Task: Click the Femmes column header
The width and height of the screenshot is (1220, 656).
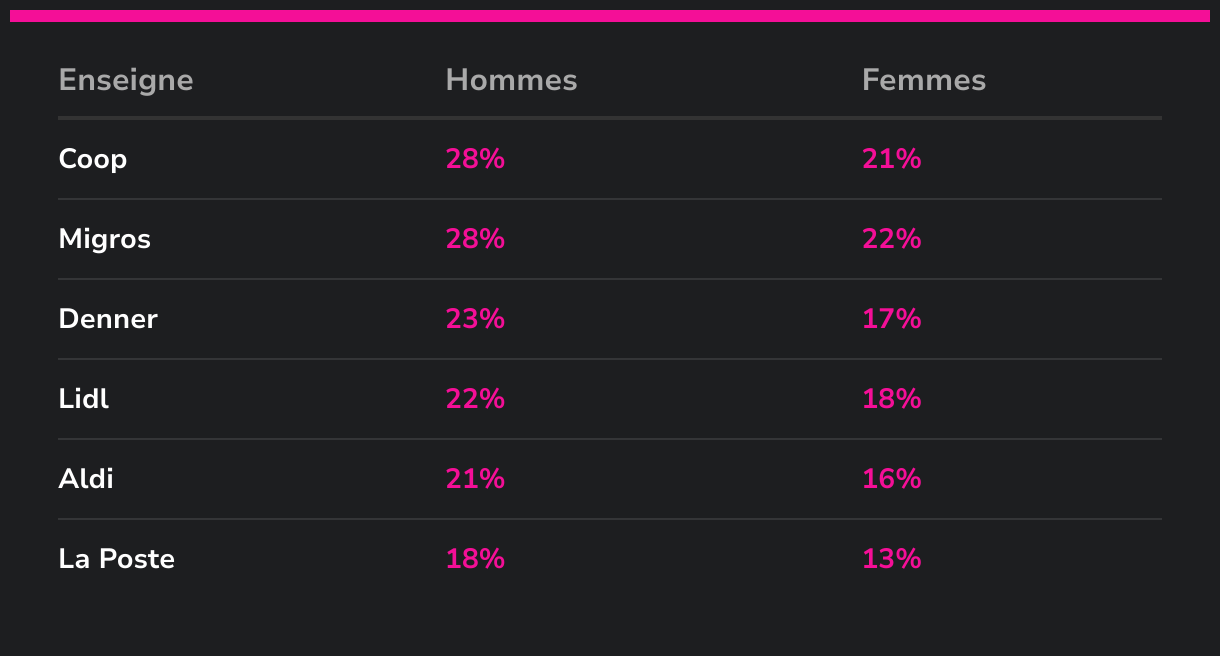Action: 924,80
